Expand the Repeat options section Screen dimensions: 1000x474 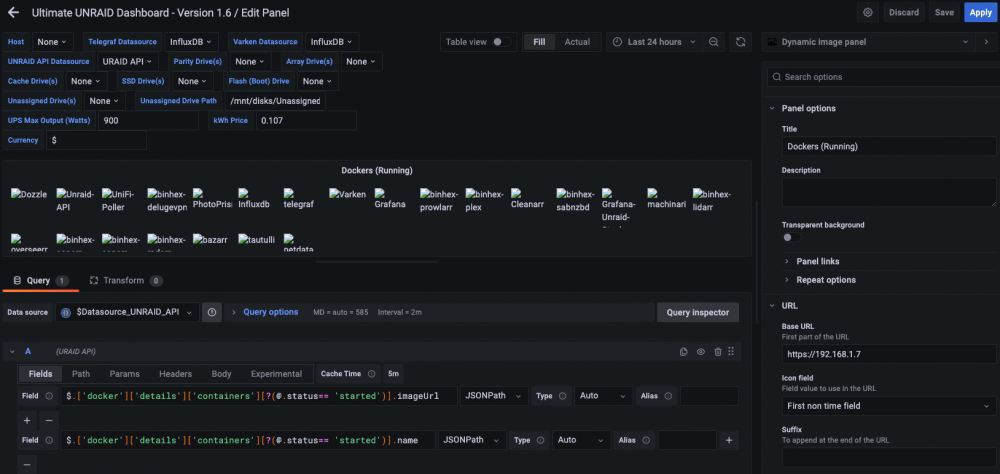825,280
